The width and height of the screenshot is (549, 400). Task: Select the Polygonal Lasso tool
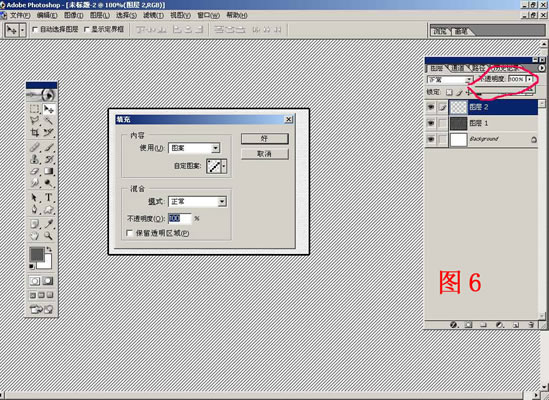click(34, 121)
